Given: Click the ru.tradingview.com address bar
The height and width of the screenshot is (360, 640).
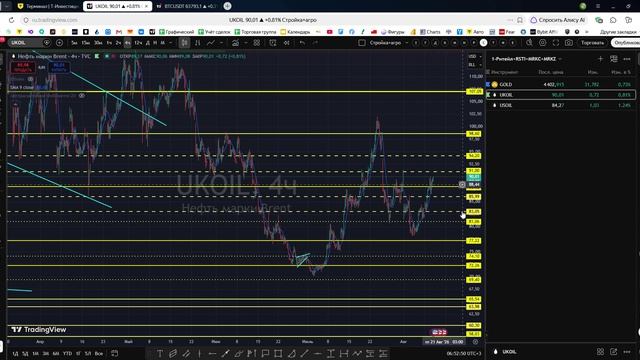Looking at the screenshot, I should (x=54, y=20).
